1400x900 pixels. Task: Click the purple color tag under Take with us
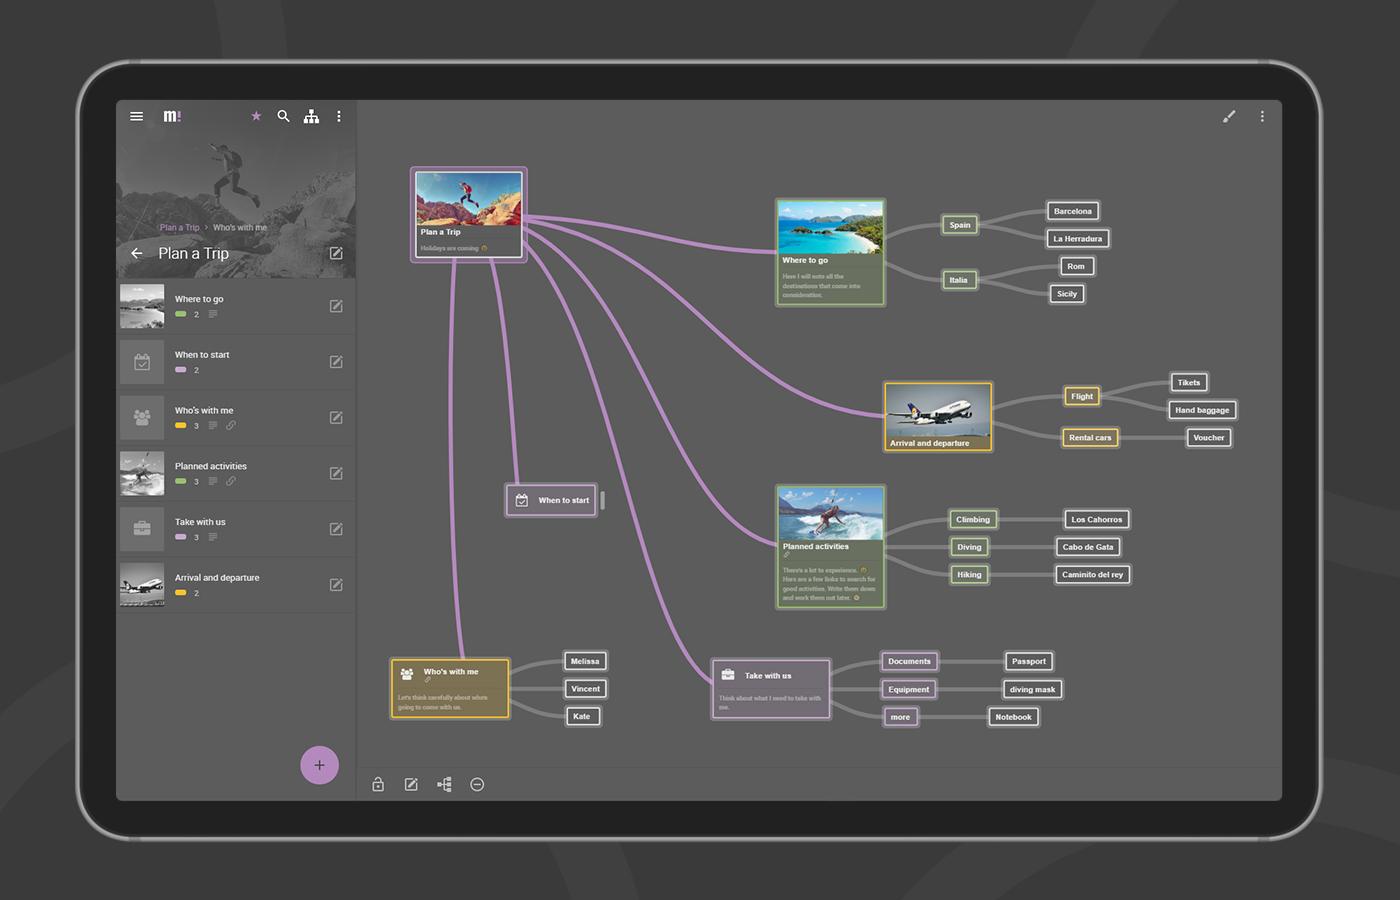[181, 537]
